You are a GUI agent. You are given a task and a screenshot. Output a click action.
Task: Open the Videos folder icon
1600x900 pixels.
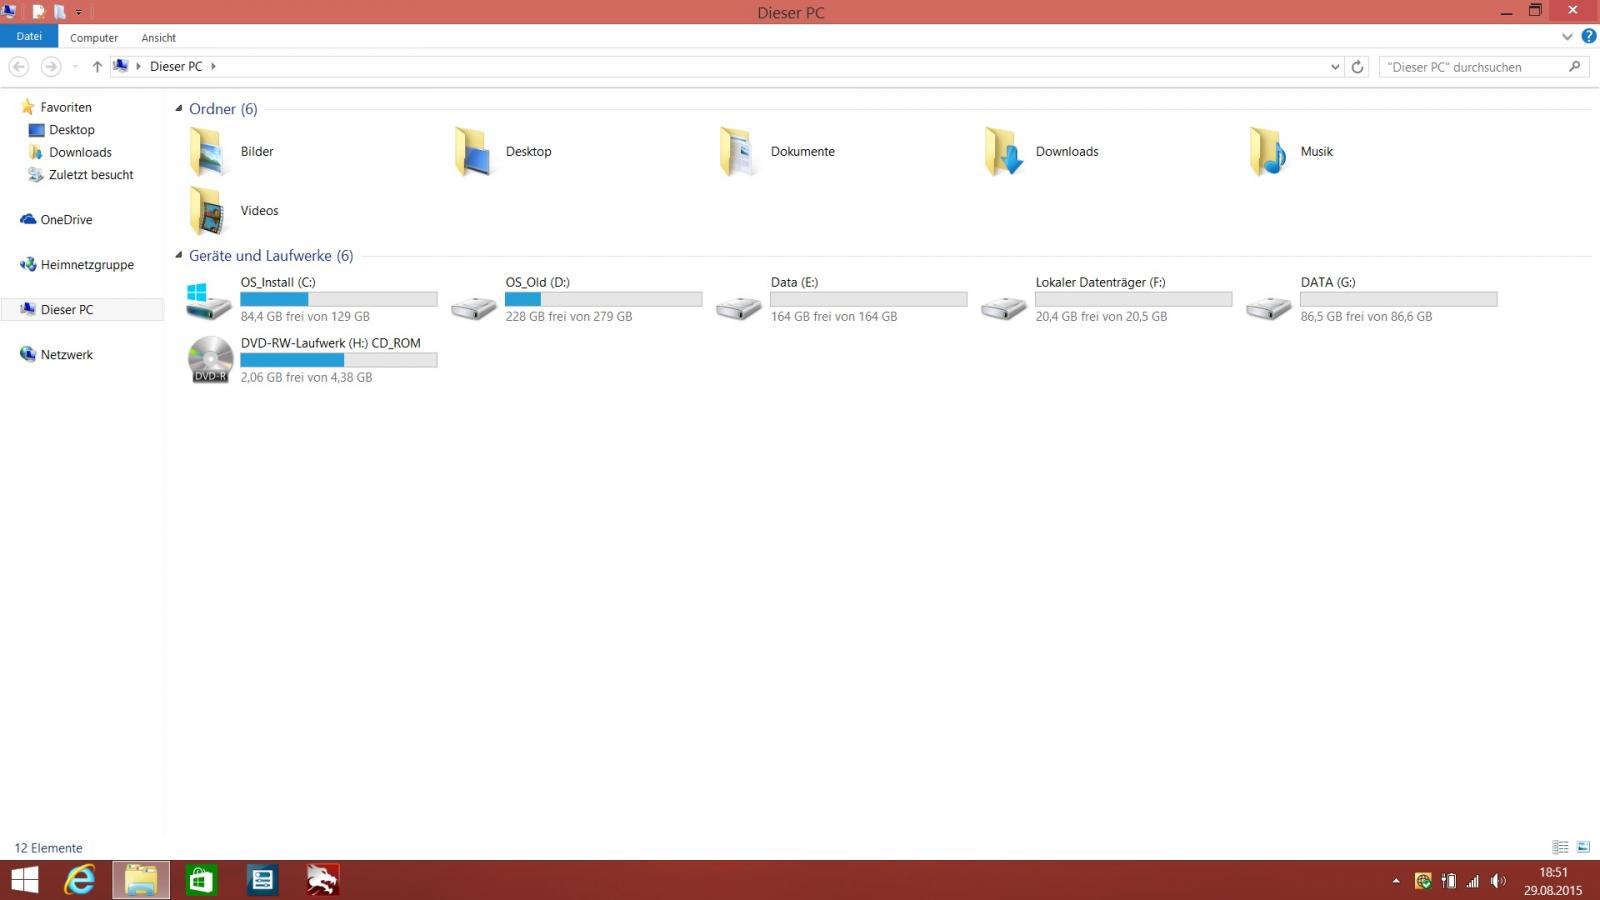208,211
